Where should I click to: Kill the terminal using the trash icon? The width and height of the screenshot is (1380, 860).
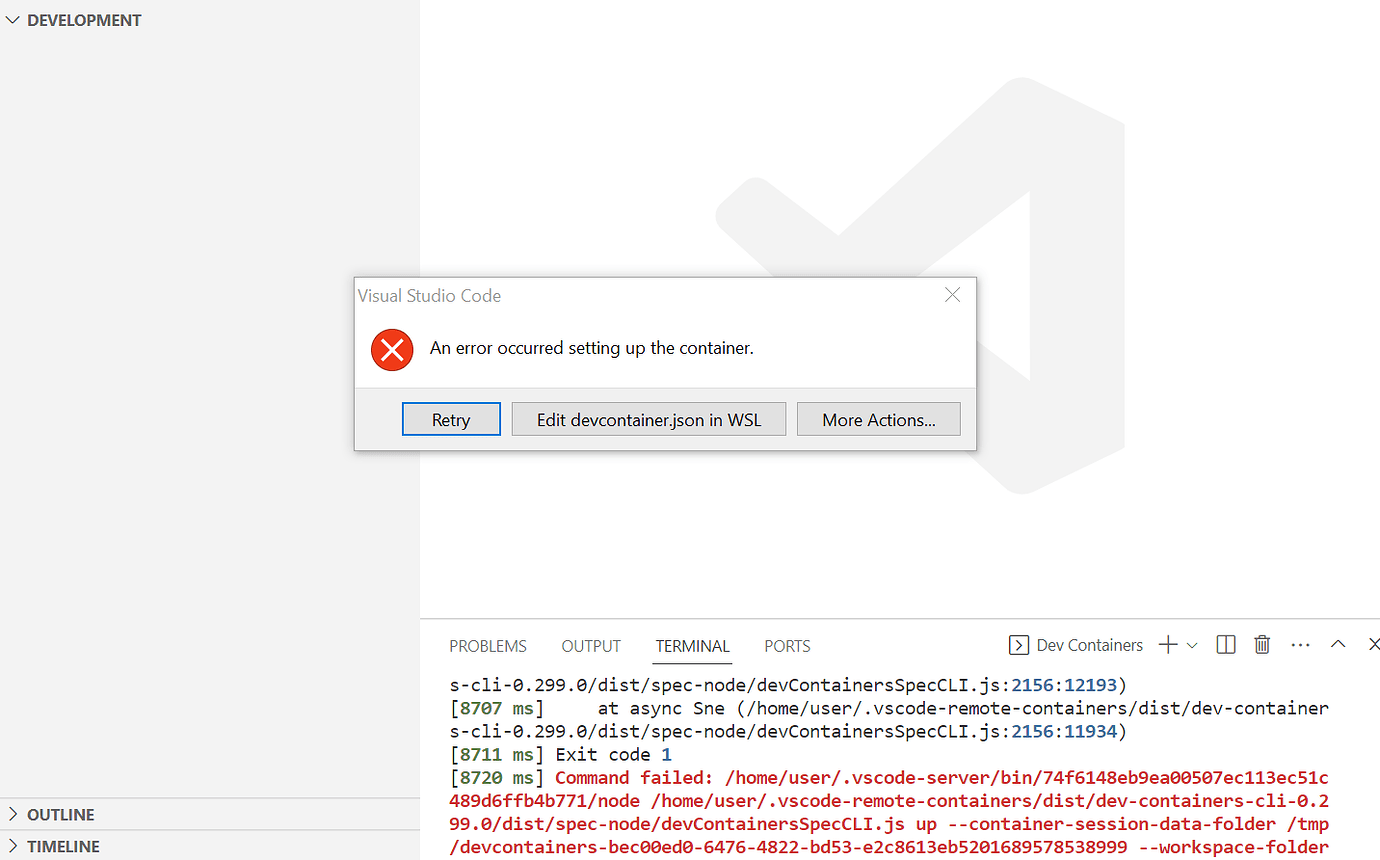tap(1261, 644)
